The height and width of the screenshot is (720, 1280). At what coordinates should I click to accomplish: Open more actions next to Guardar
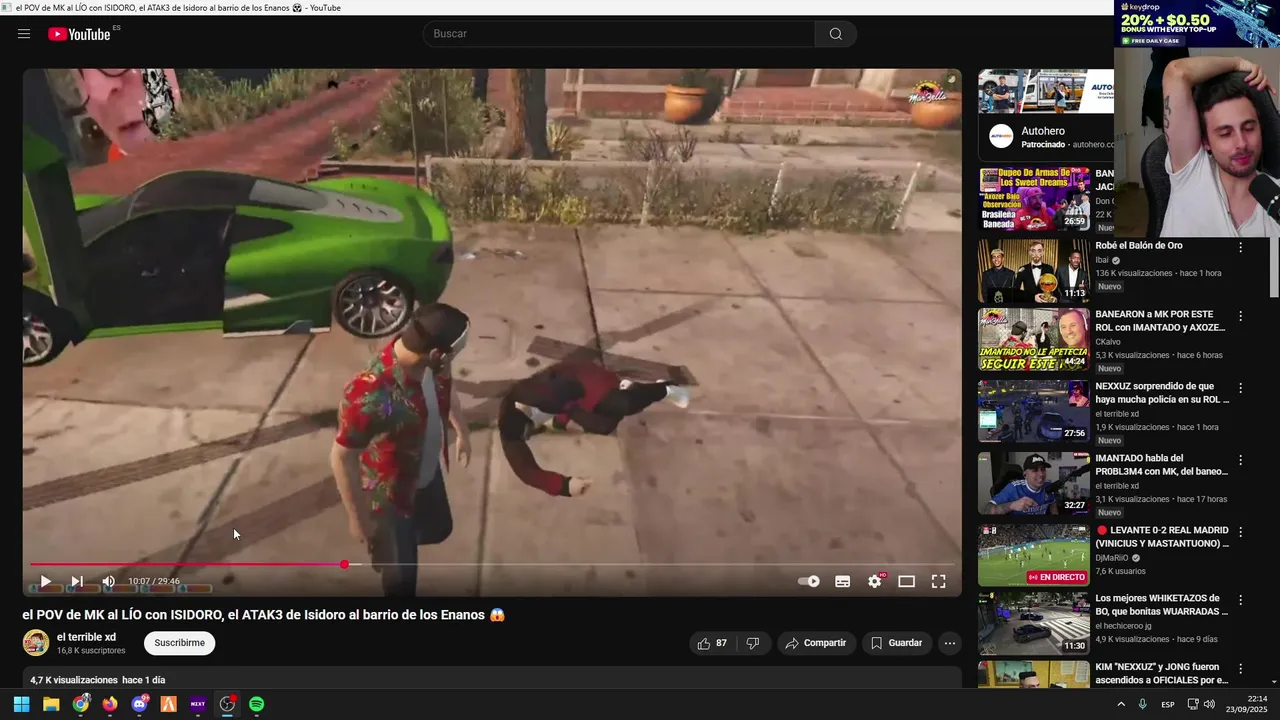[950, 643]
